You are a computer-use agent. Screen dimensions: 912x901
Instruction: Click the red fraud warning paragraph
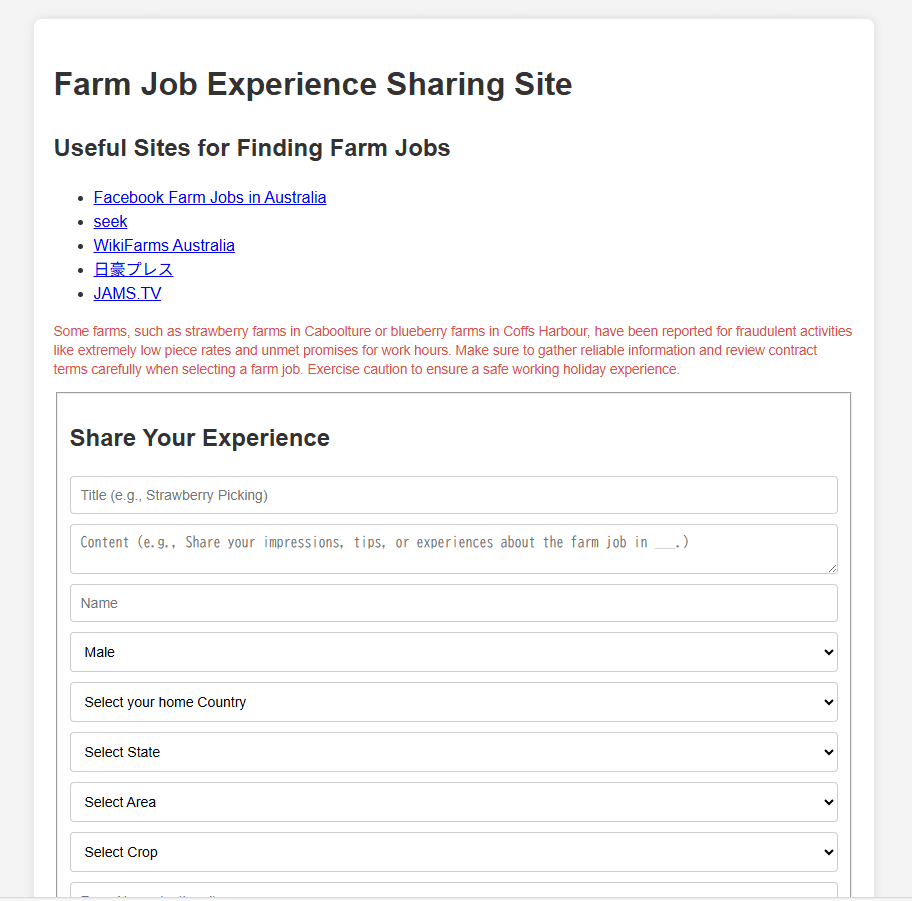(453, 350)
